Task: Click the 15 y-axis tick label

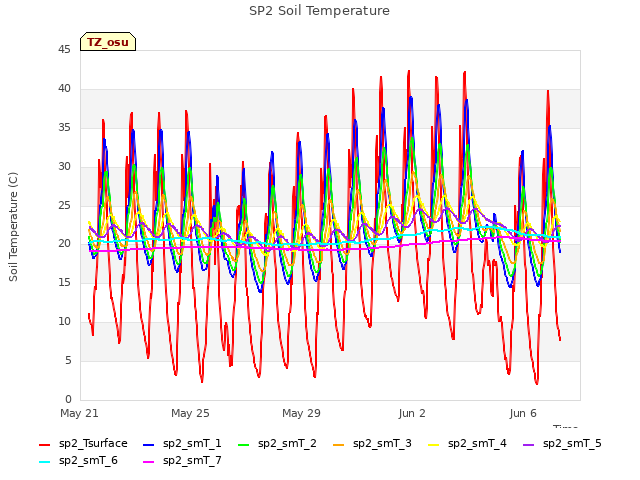Action: pyautogui.click(x=64, y=282)
